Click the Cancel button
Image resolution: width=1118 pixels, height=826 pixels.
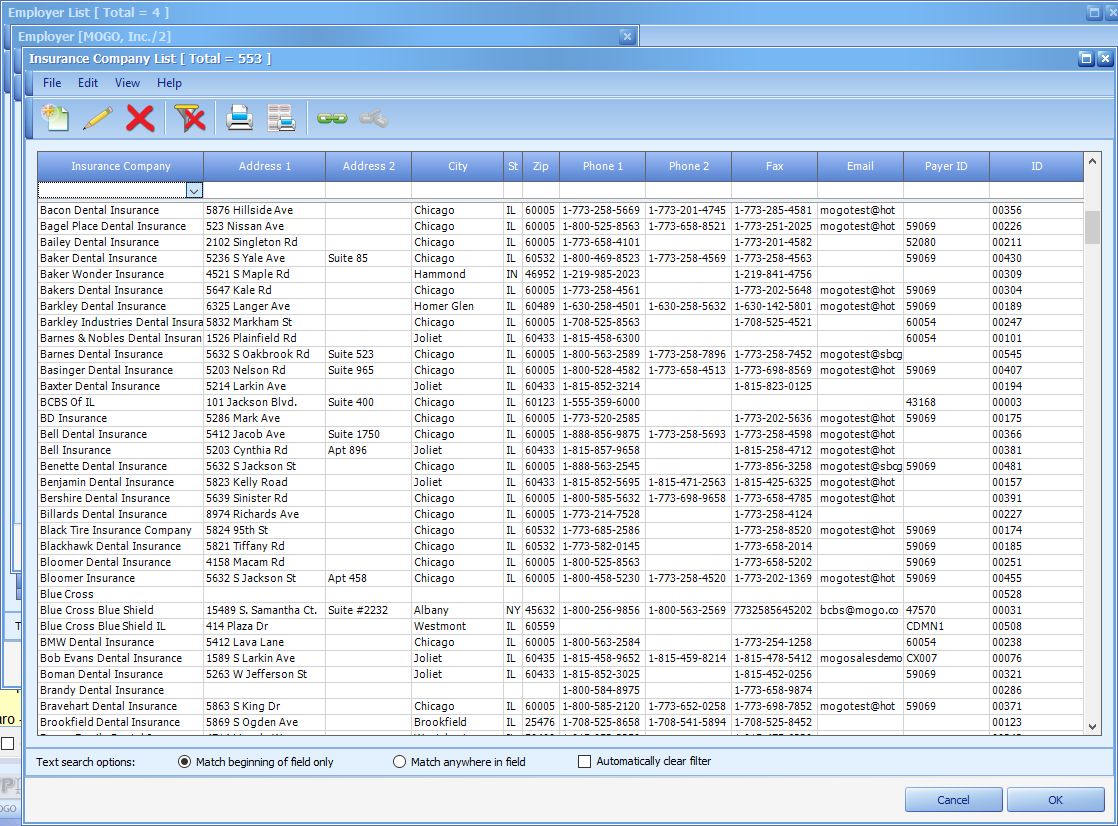pos(953,800)
